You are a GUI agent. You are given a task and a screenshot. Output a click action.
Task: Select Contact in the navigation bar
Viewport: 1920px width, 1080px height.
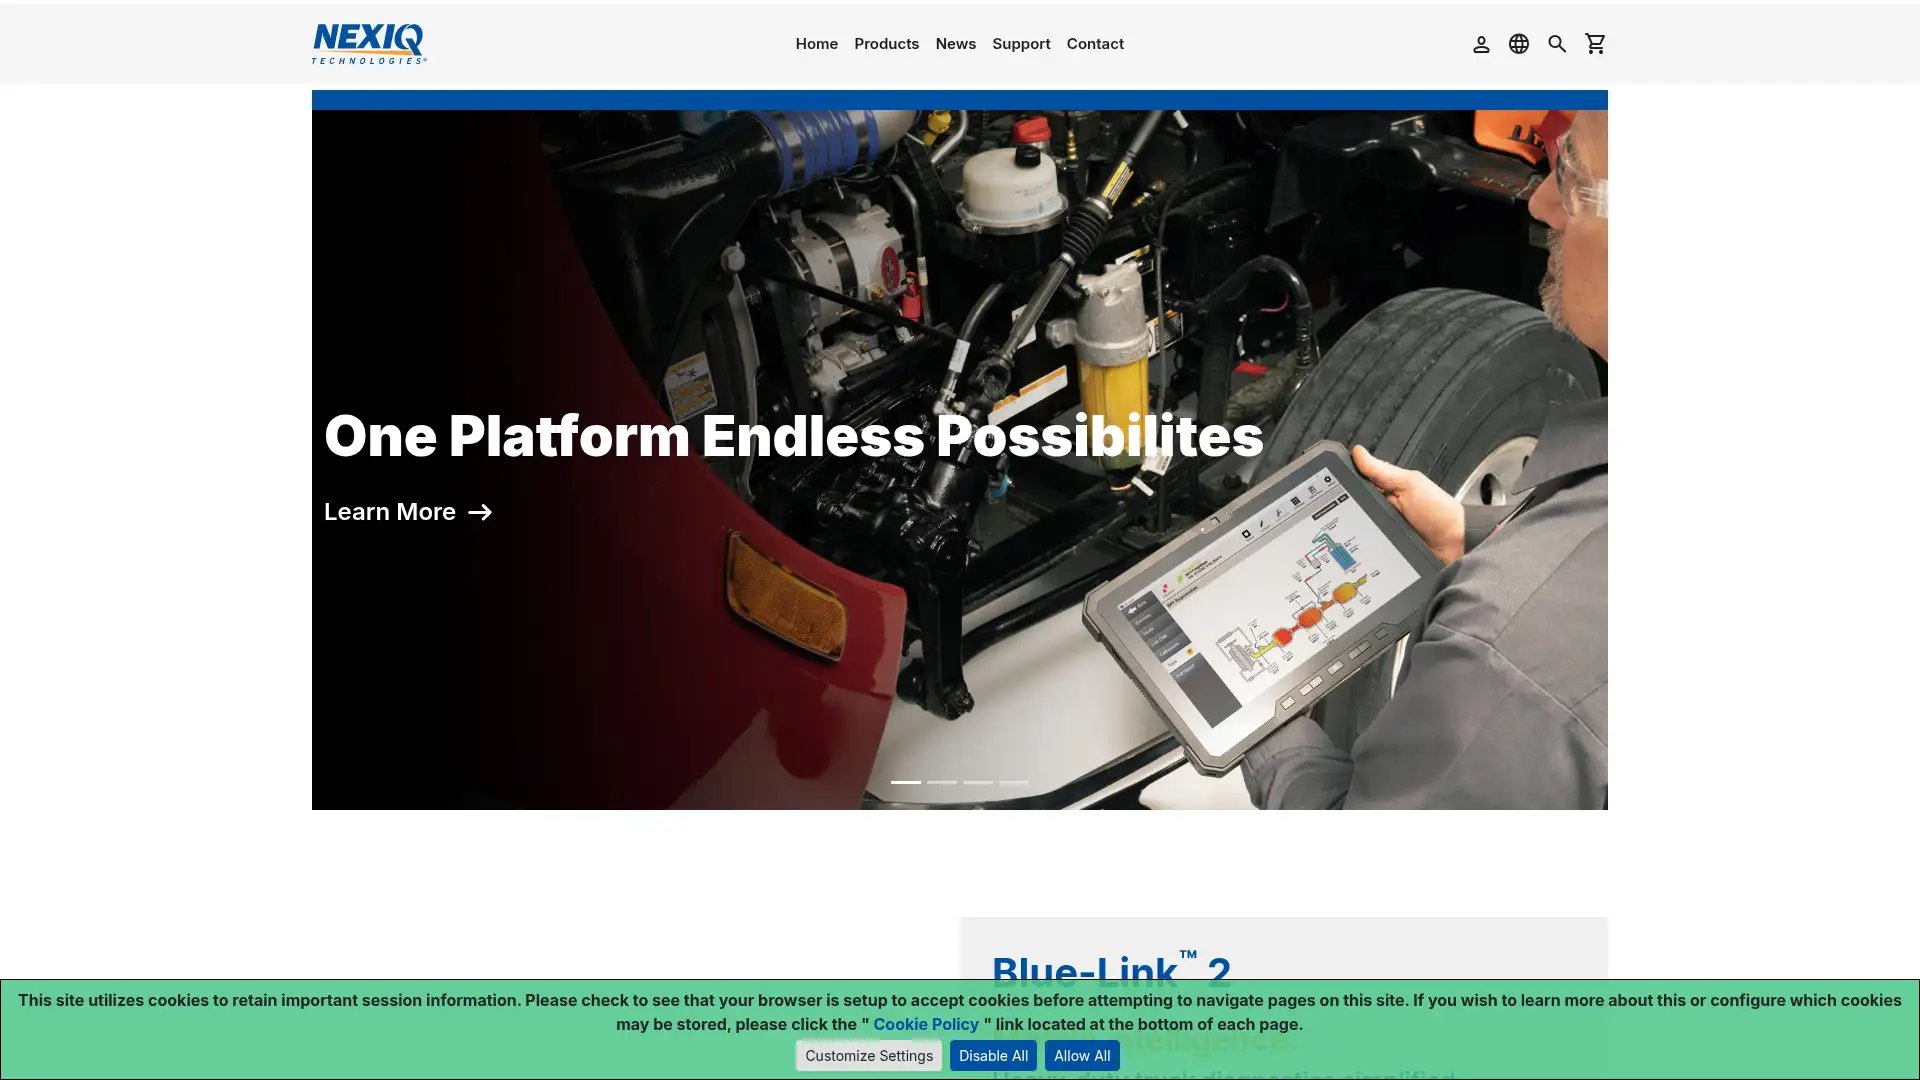(x=1095, y=43)
